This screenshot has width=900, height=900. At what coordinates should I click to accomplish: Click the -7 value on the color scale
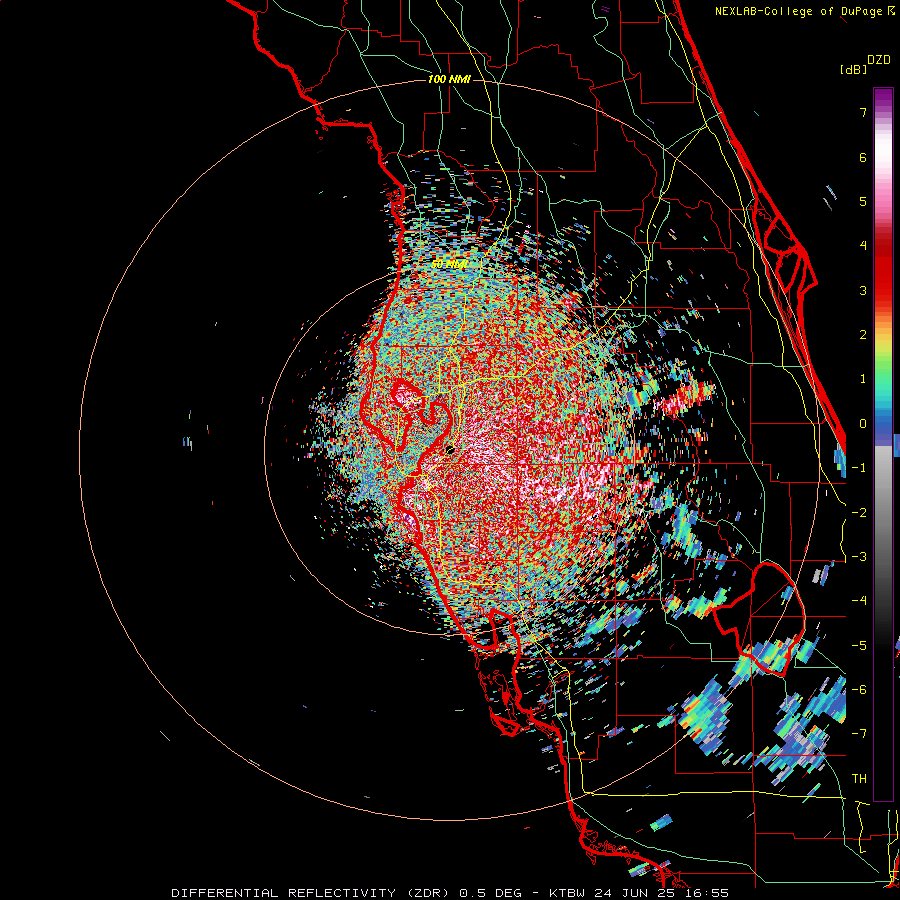tap(859, 734)
